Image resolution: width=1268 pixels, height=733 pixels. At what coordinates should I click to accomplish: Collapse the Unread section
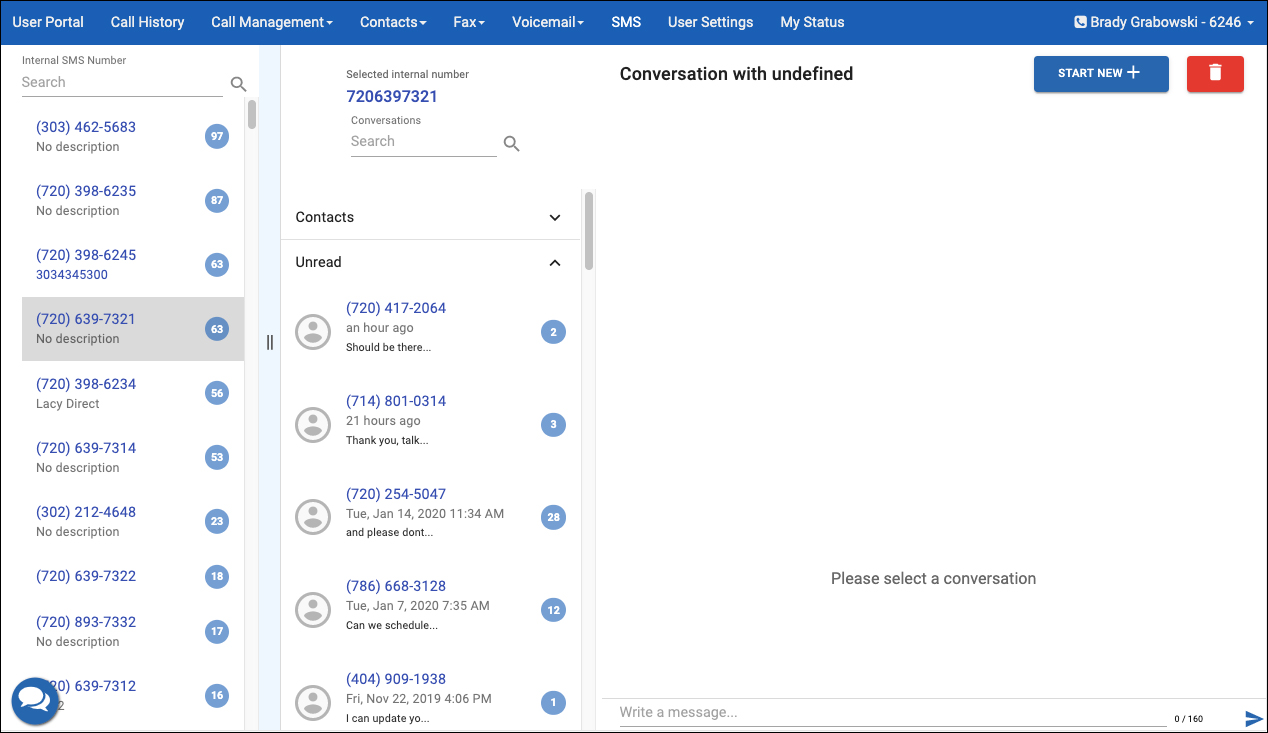tap(555, 262)
